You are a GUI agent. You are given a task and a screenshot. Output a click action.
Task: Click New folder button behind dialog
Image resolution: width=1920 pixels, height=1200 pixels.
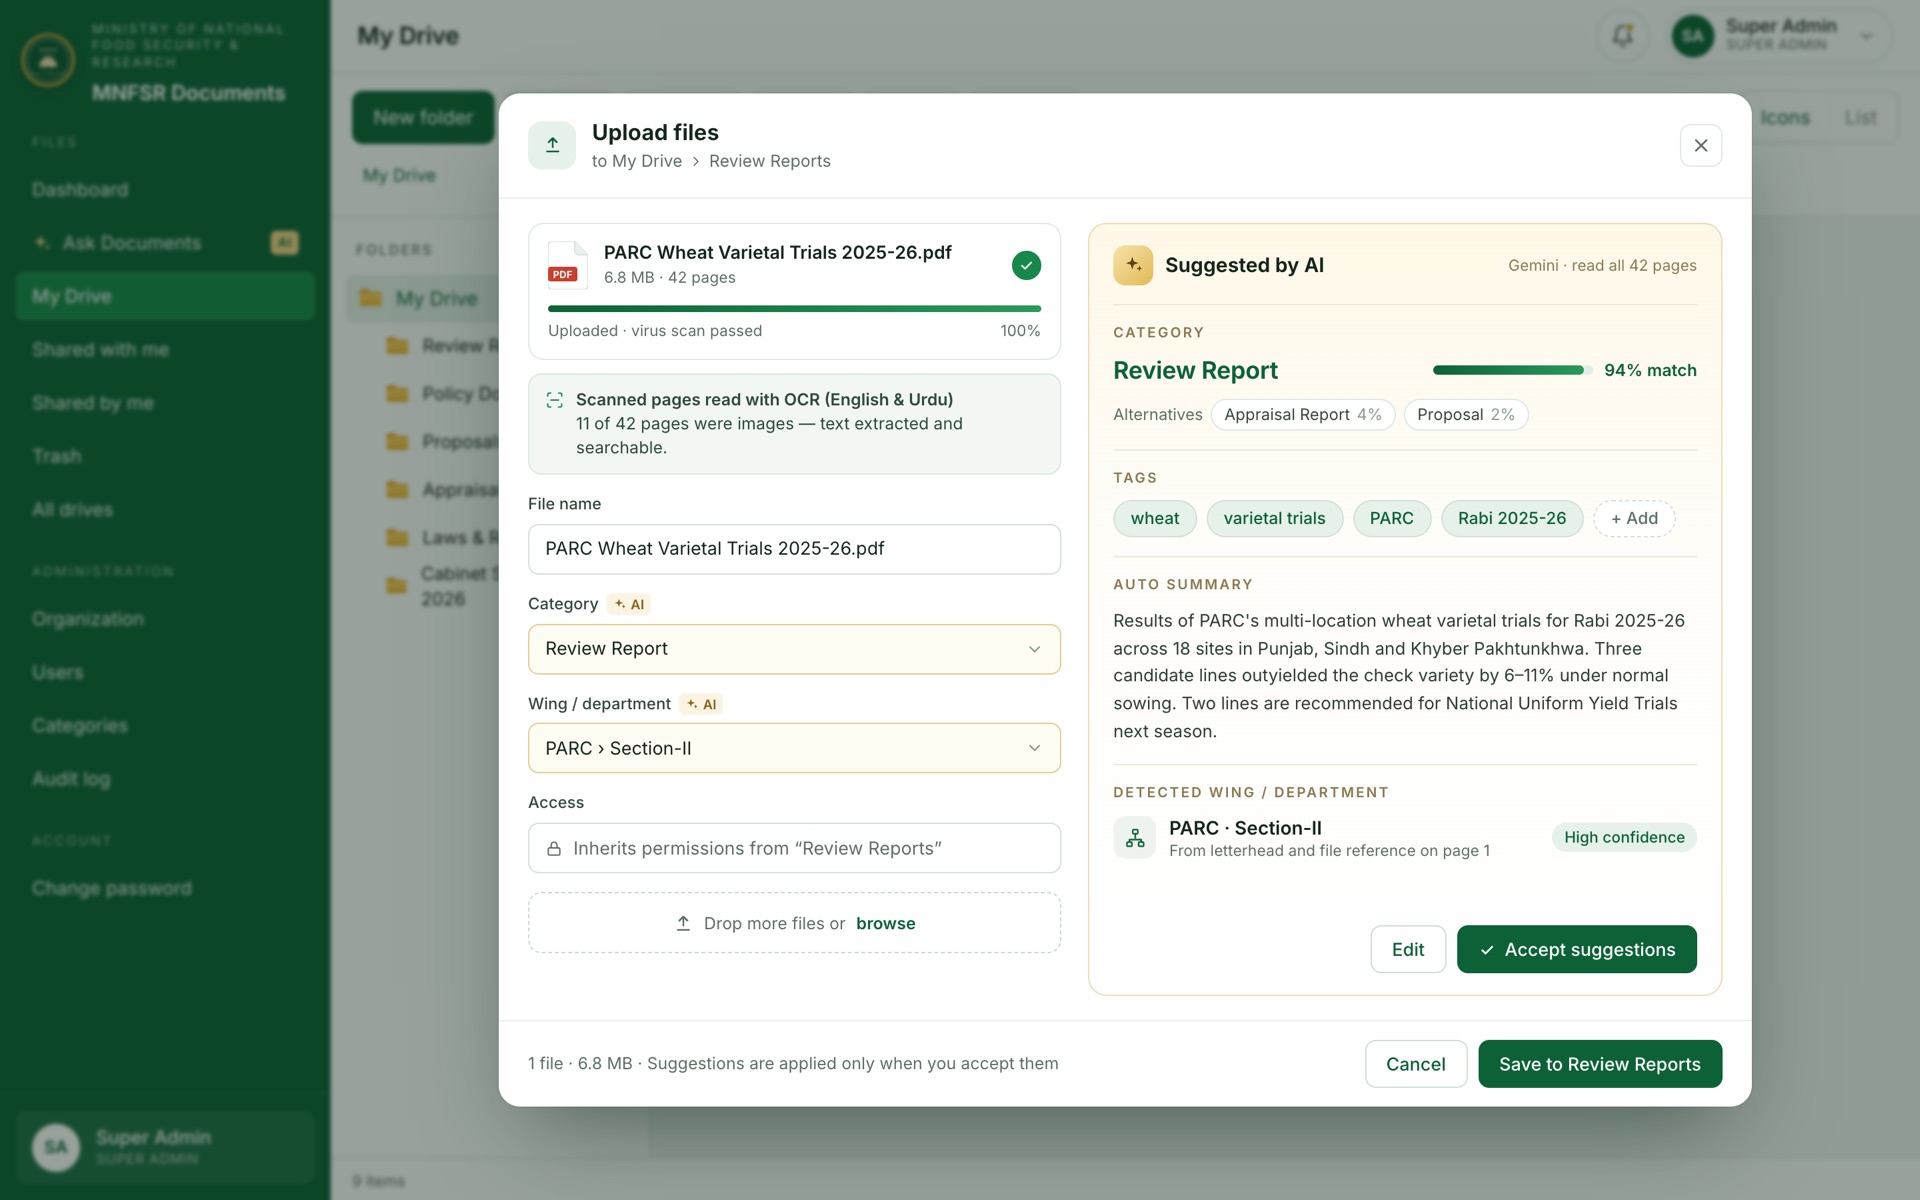(x=423, y=117)
